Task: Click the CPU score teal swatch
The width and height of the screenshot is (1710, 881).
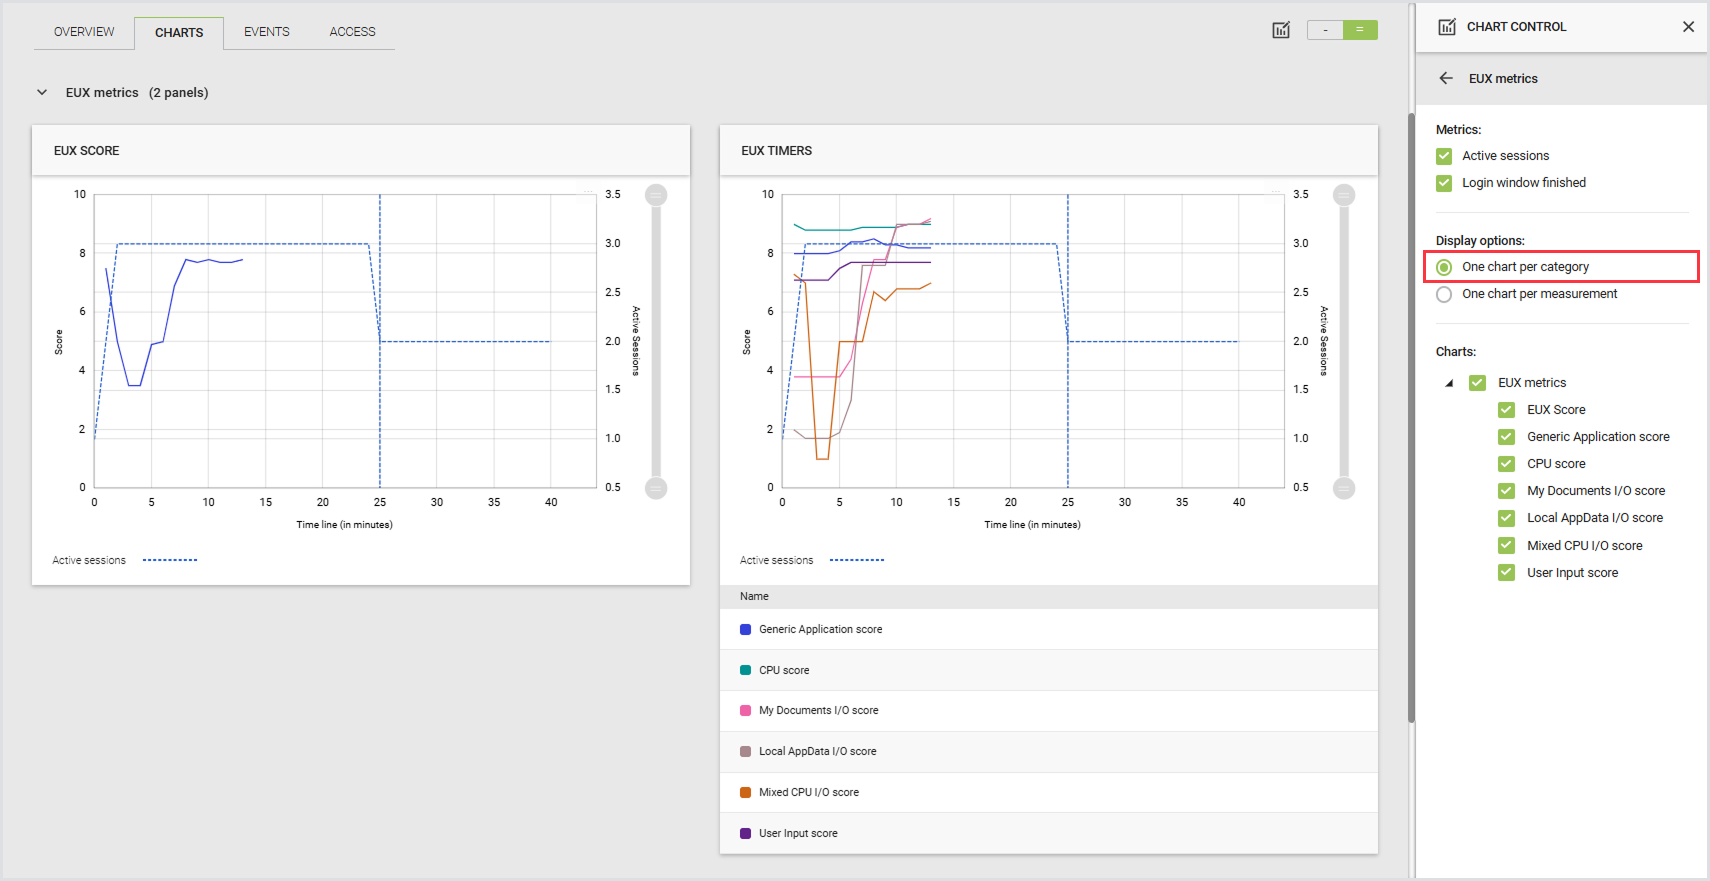Action: pos(745,671)
